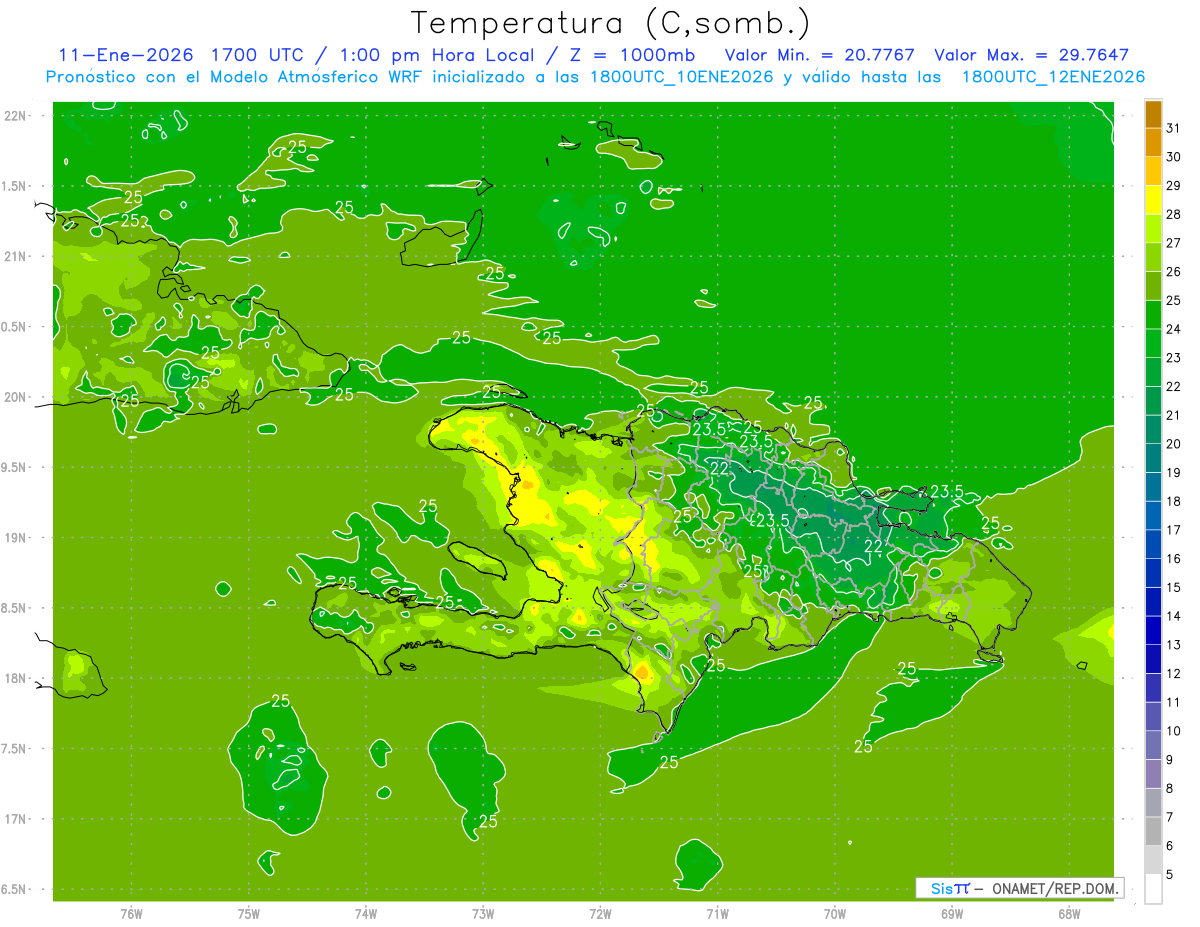Click the '18N' latitude axis label
1200x927 pixels.
click(15, 679)
